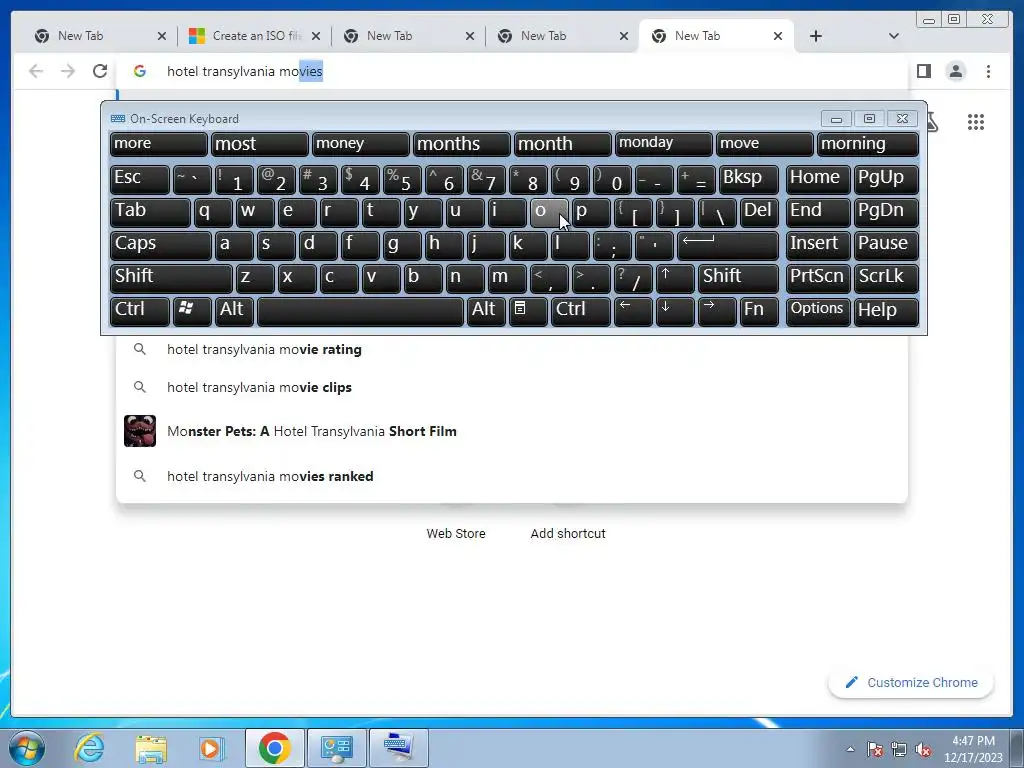Choose the 'move' word prediction
The width and height of the screenshot is (1024, 768).
[x=765, y=144]
